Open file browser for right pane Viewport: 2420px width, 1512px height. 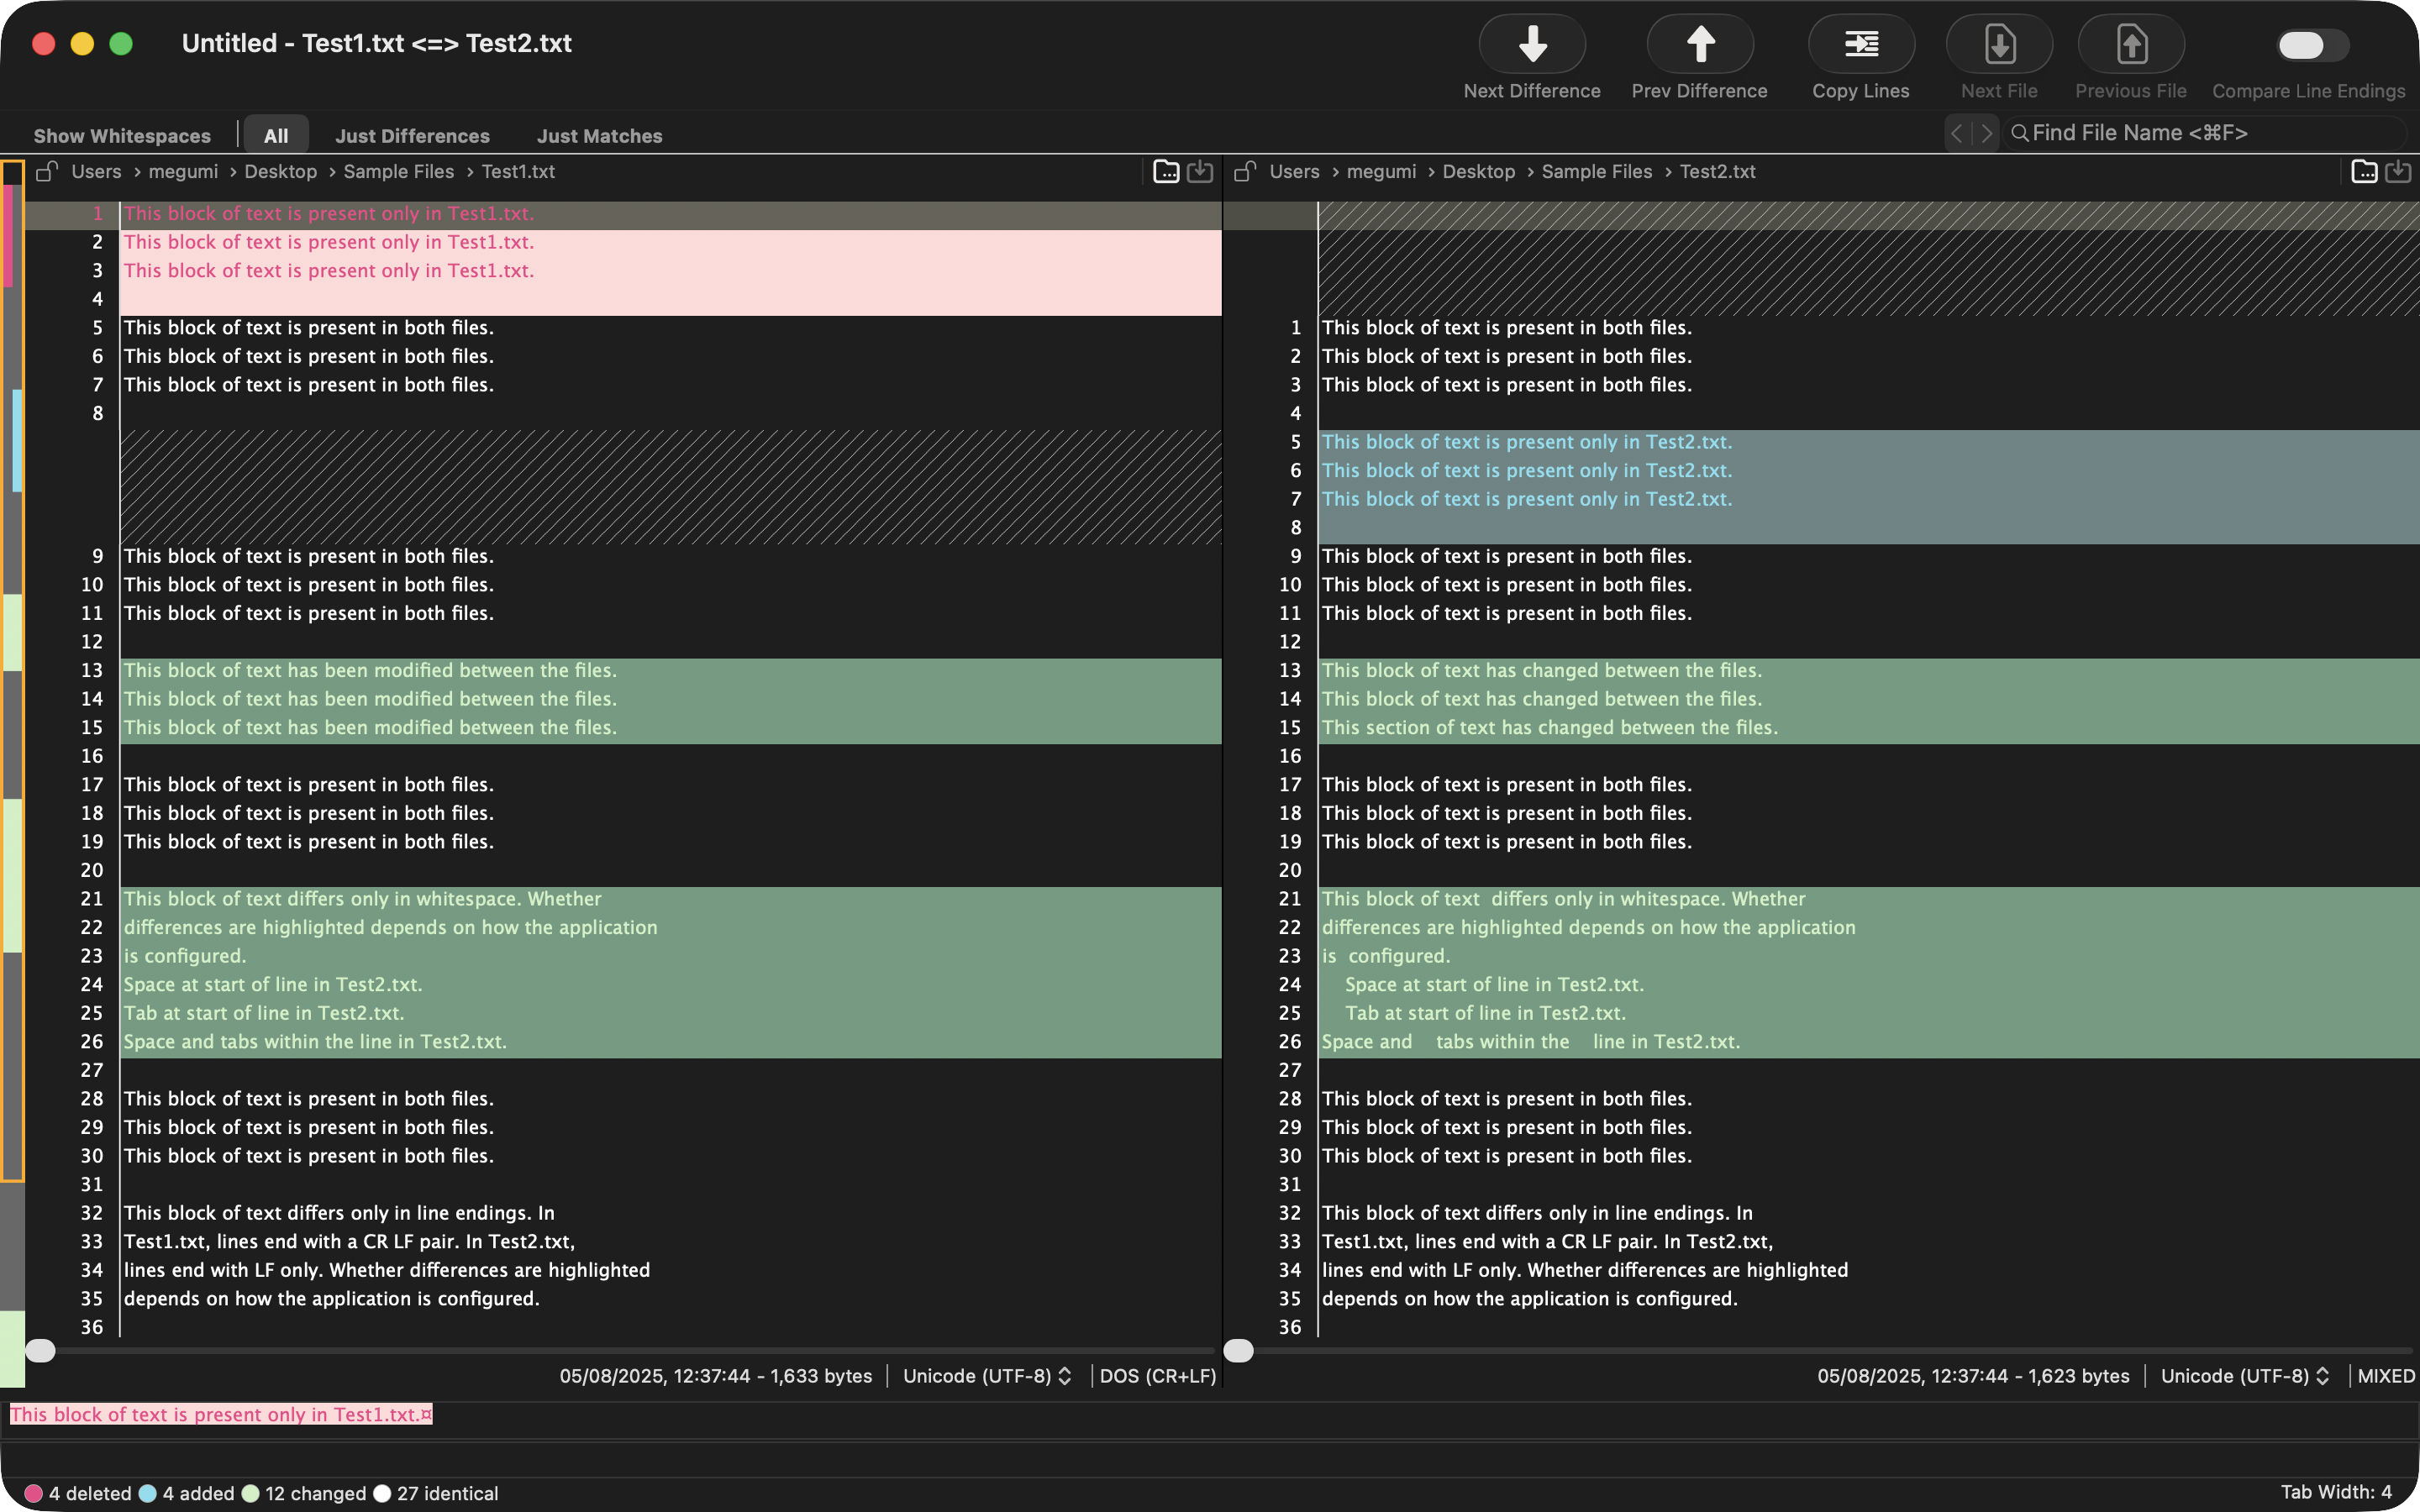click(2364, 171)
